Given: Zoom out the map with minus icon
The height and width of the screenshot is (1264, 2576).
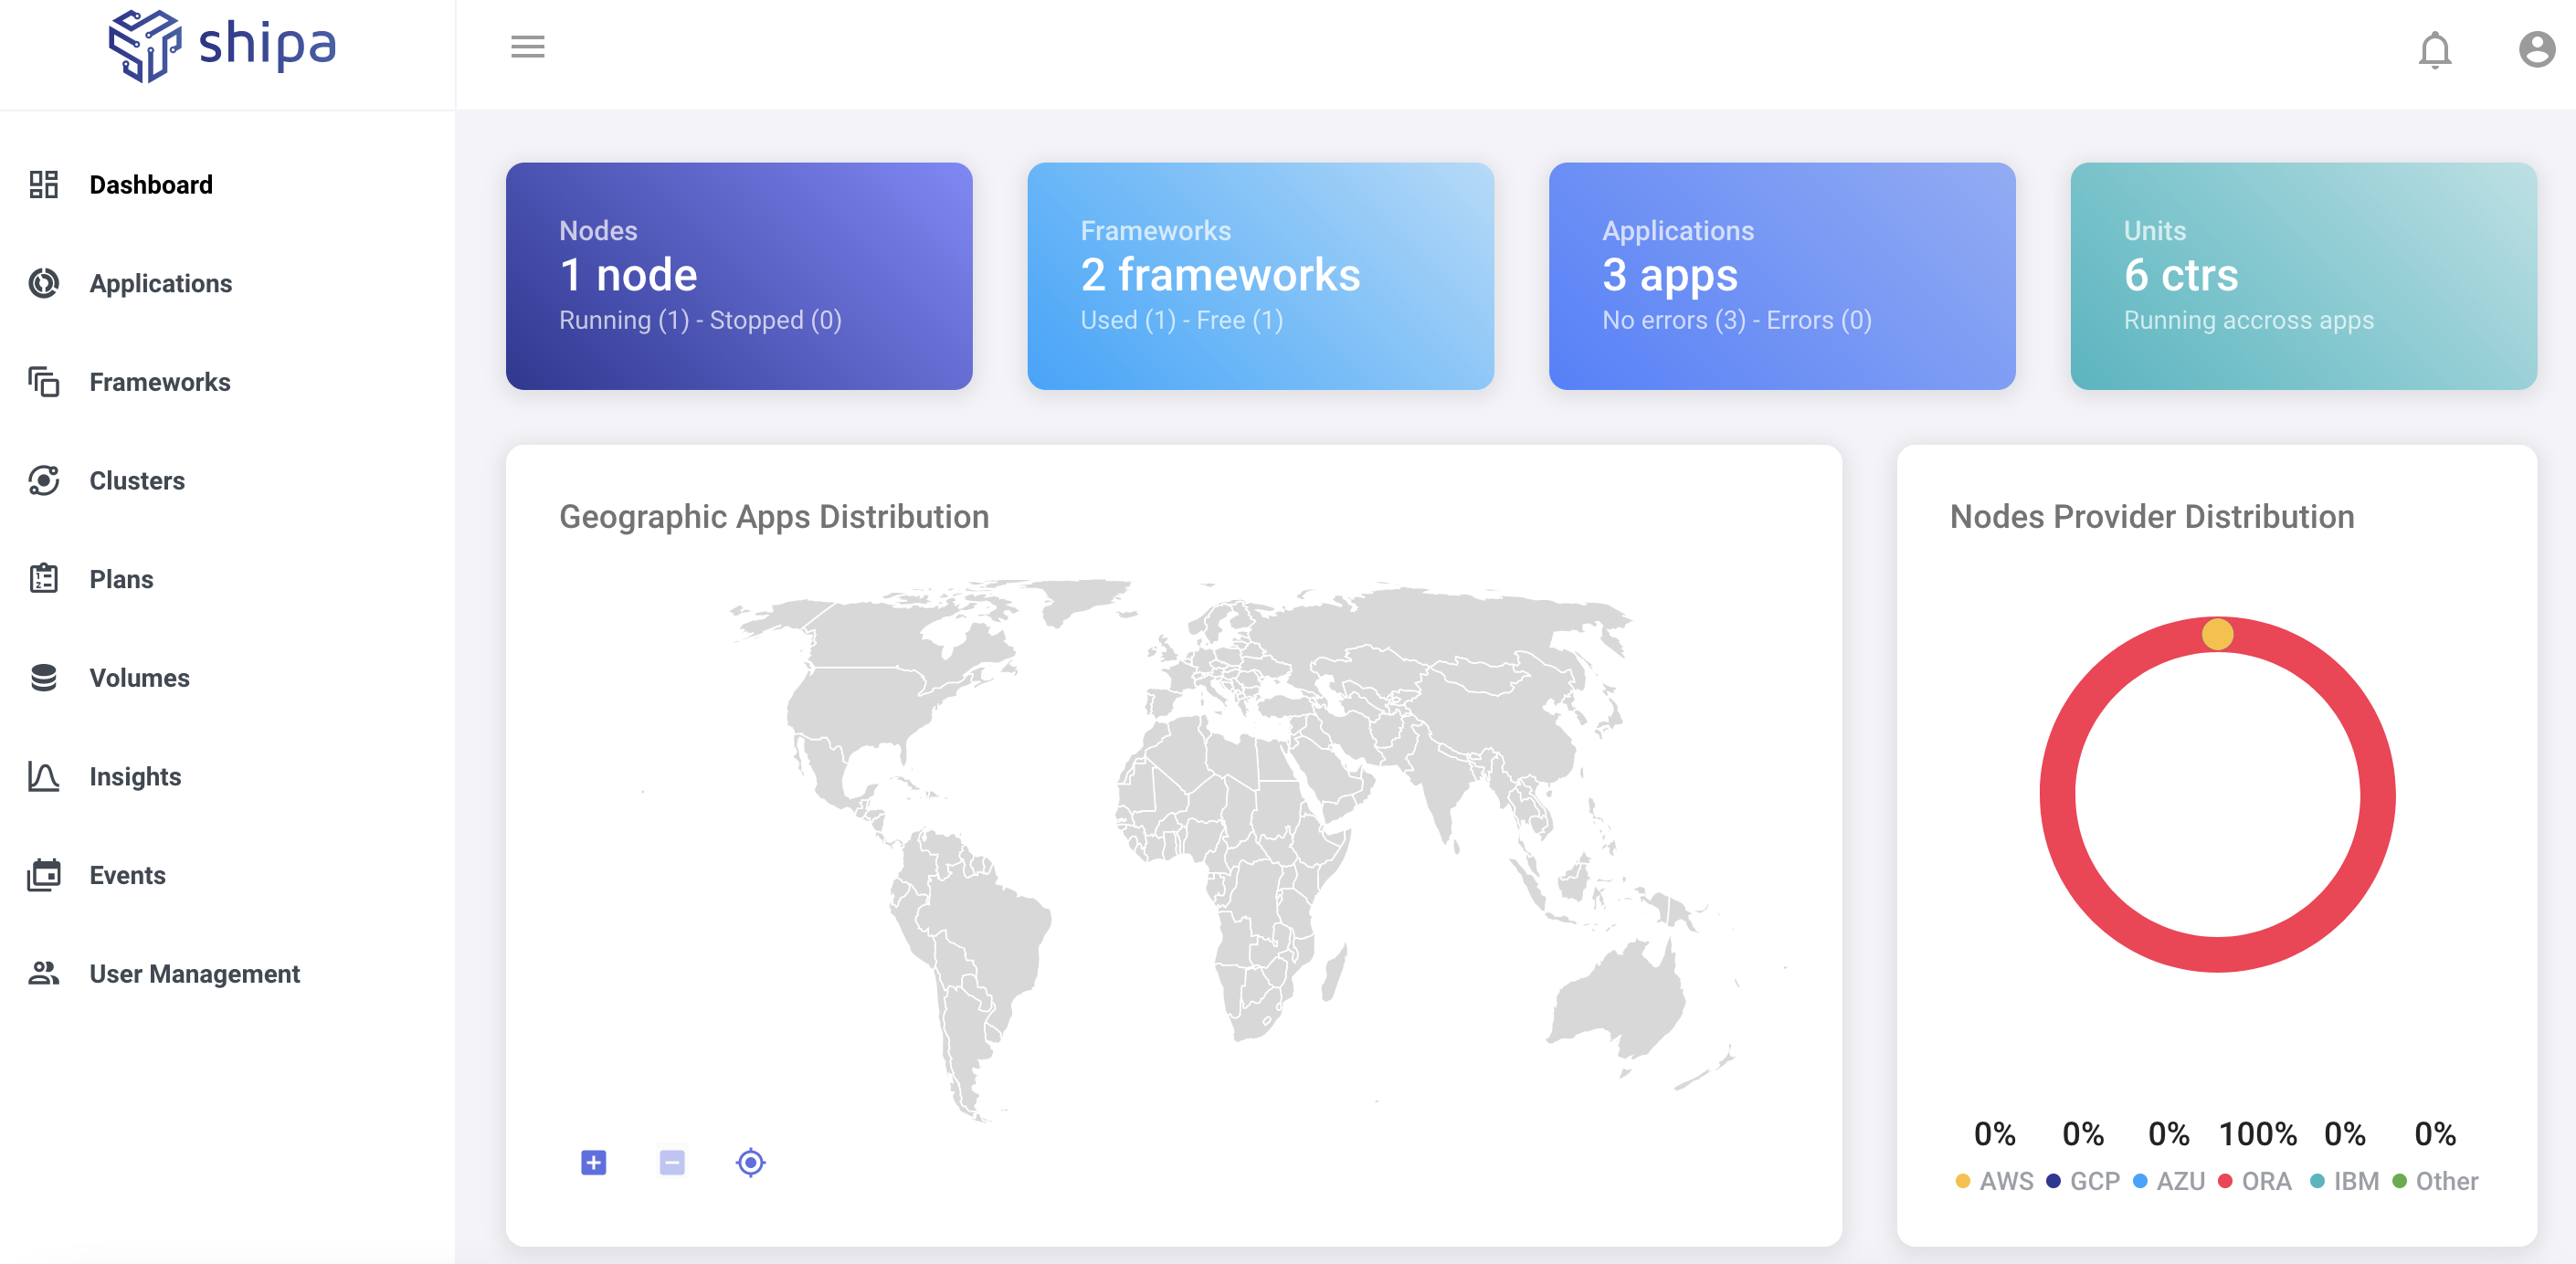Looking at the screenshot, I should pyautogui.click(x=672, y=1162).
